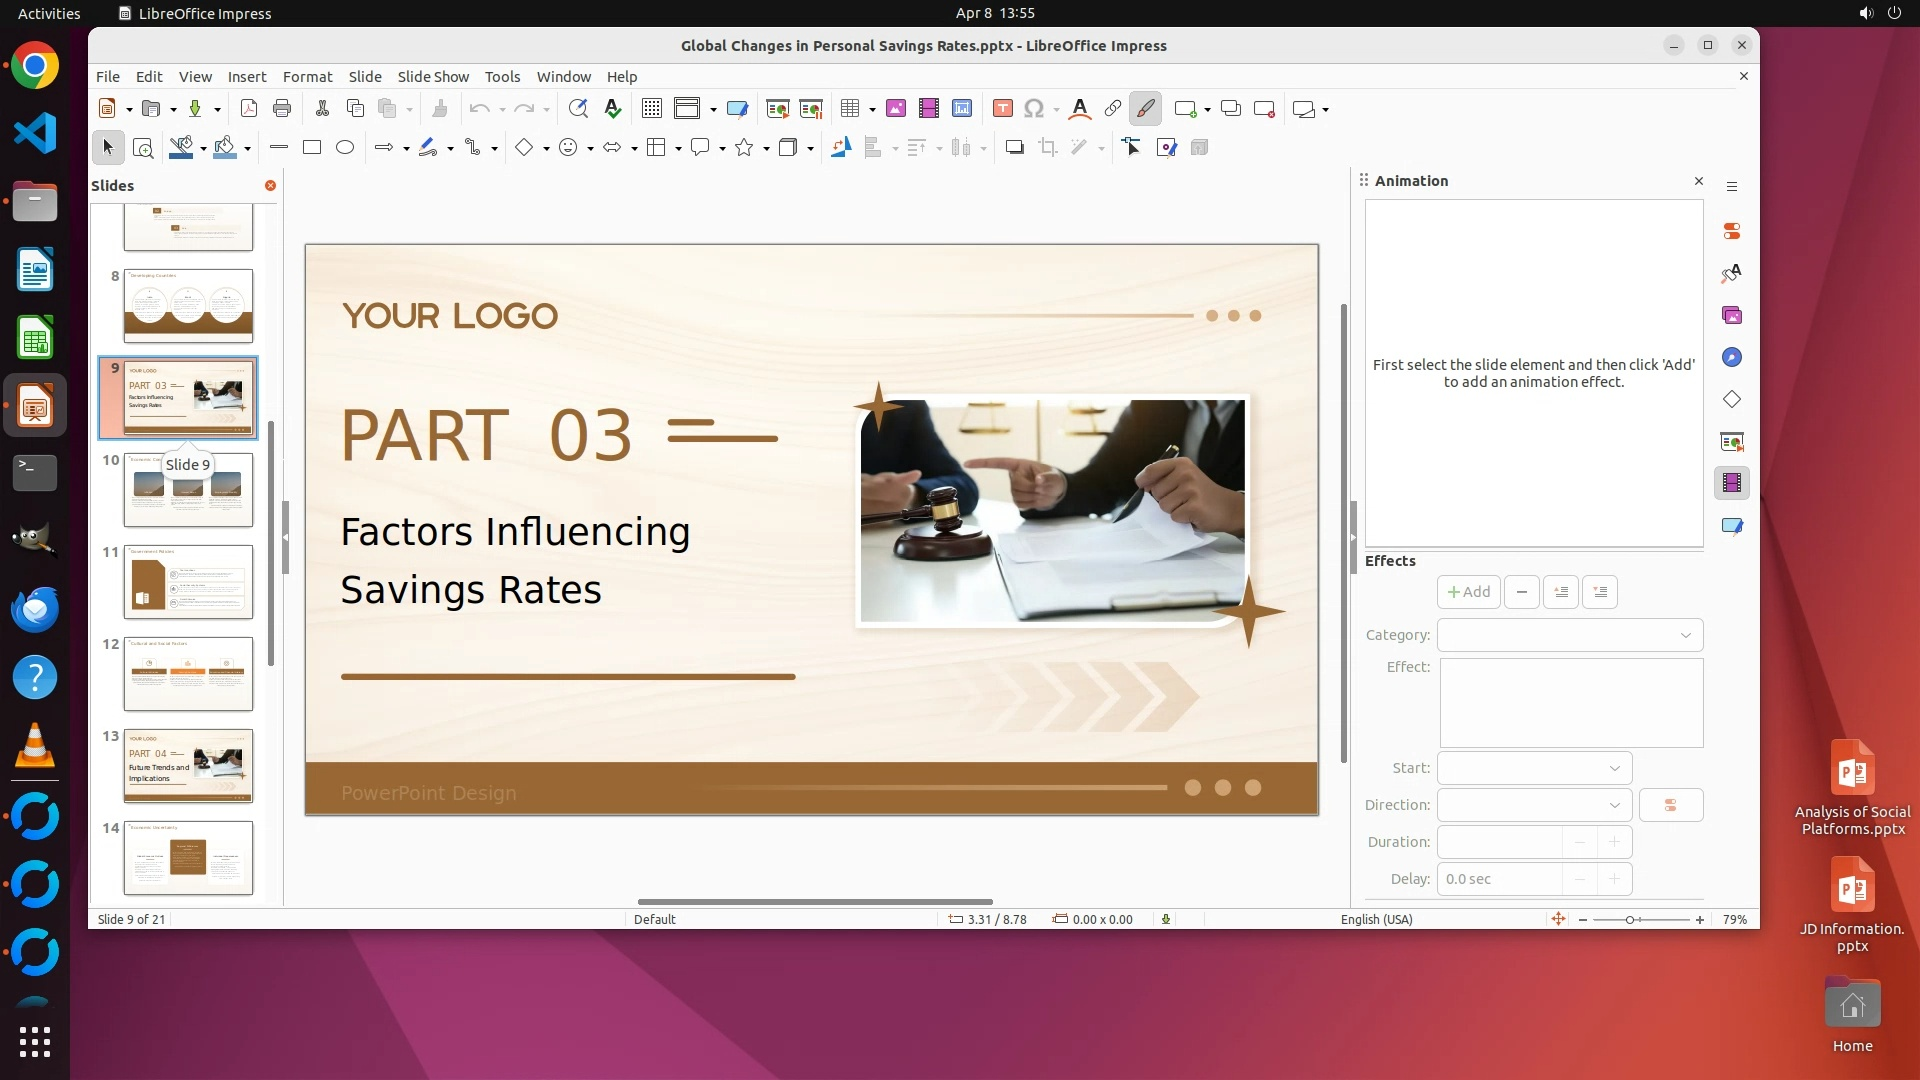1920x1080 pixels.
Task: Open the Stars and Banners shapes dropdown arrow
Action: 766,149
